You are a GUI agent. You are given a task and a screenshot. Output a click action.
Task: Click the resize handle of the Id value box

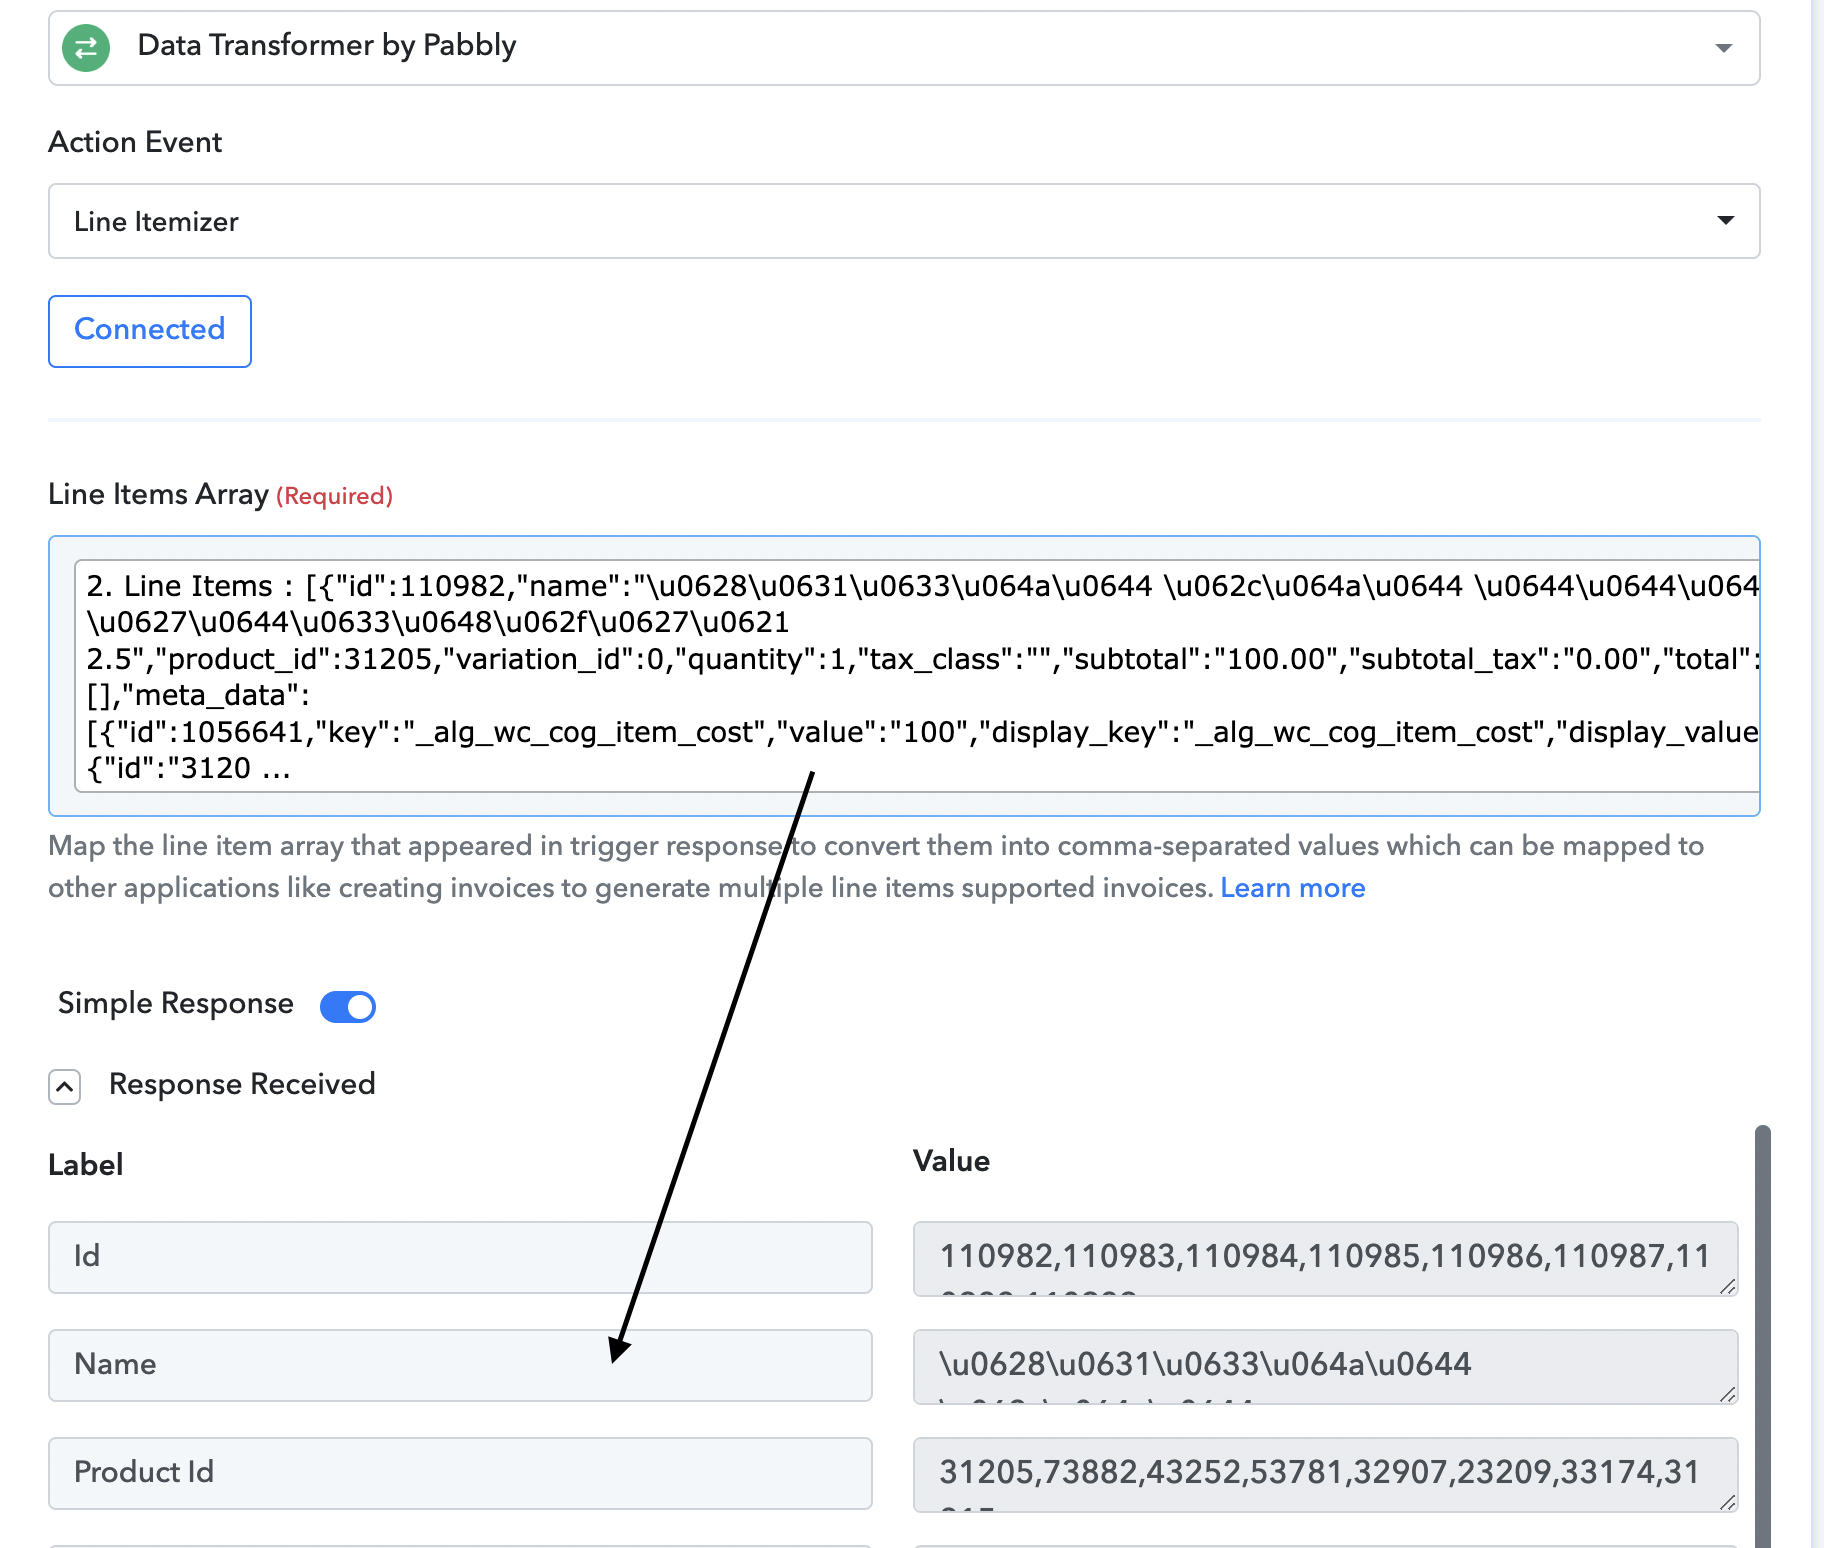coord(1727,1286)
